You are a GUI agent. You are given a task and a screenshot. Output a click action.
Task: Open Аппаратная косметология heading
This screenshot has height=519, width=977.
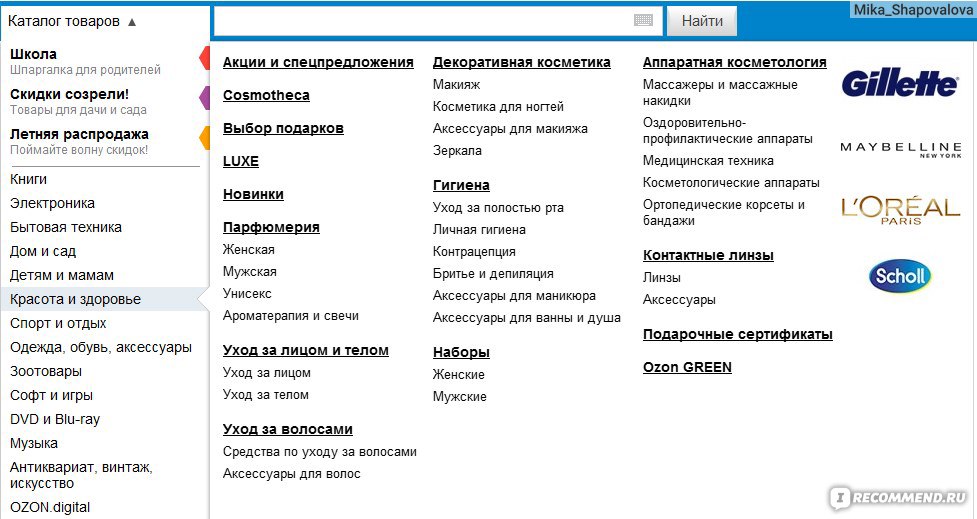click(735, 62)
